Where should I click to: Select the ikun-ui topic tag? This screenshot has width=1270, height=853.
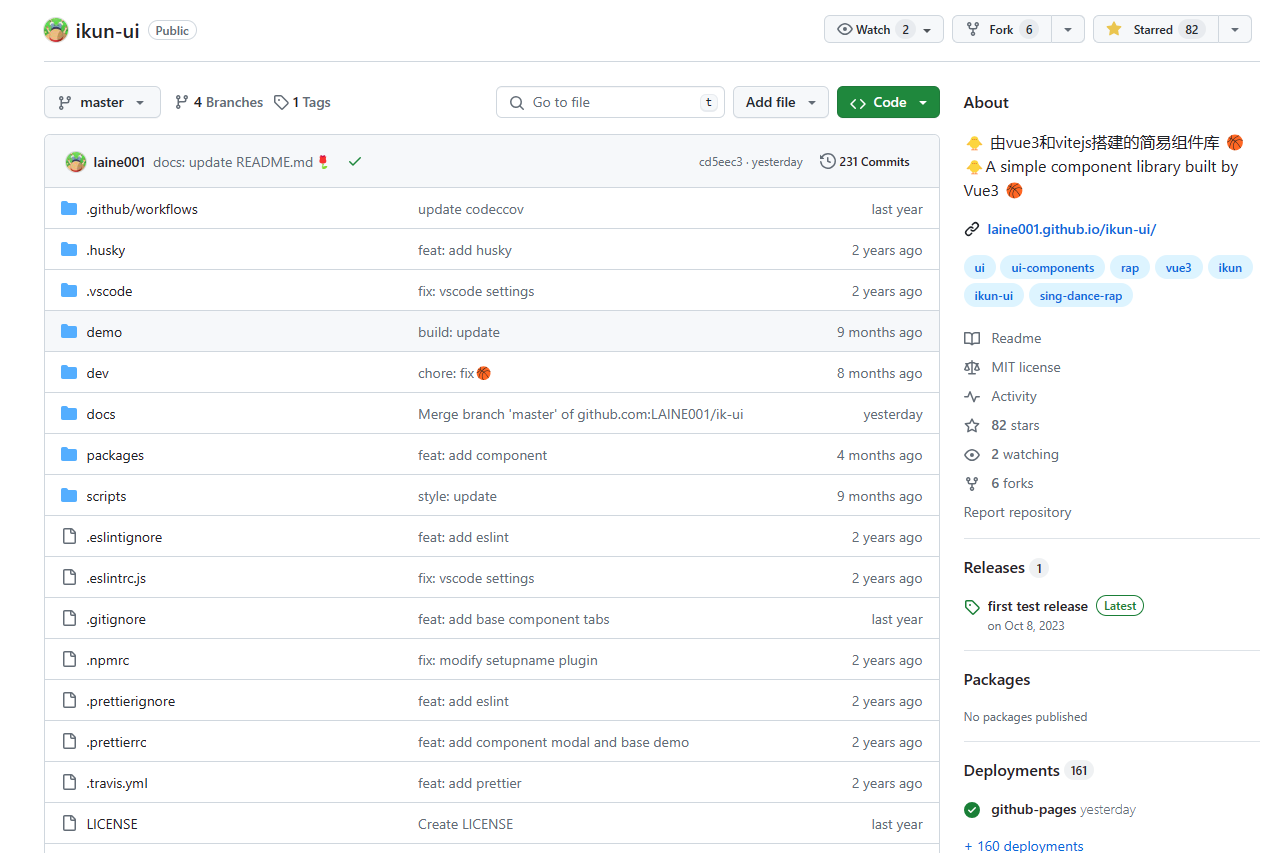[994, 295]
